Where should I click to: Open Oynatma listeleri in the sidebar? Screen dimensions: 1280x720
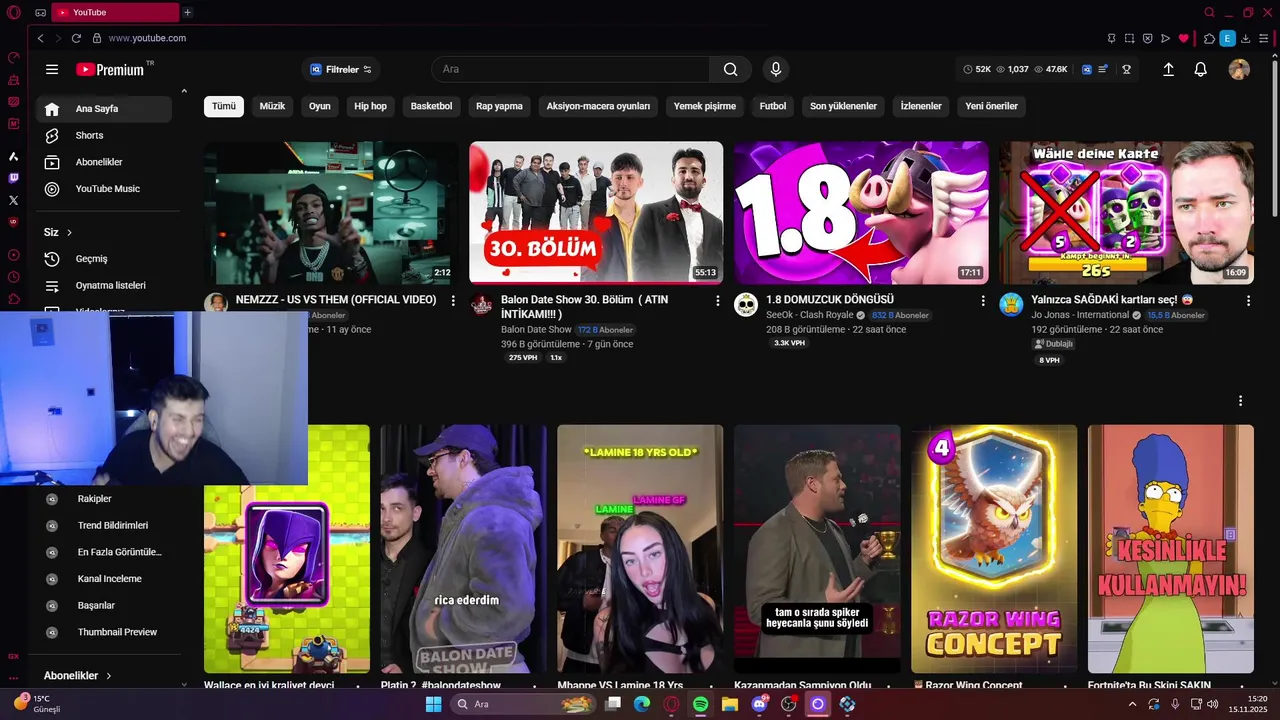click(x=104, y=286)
